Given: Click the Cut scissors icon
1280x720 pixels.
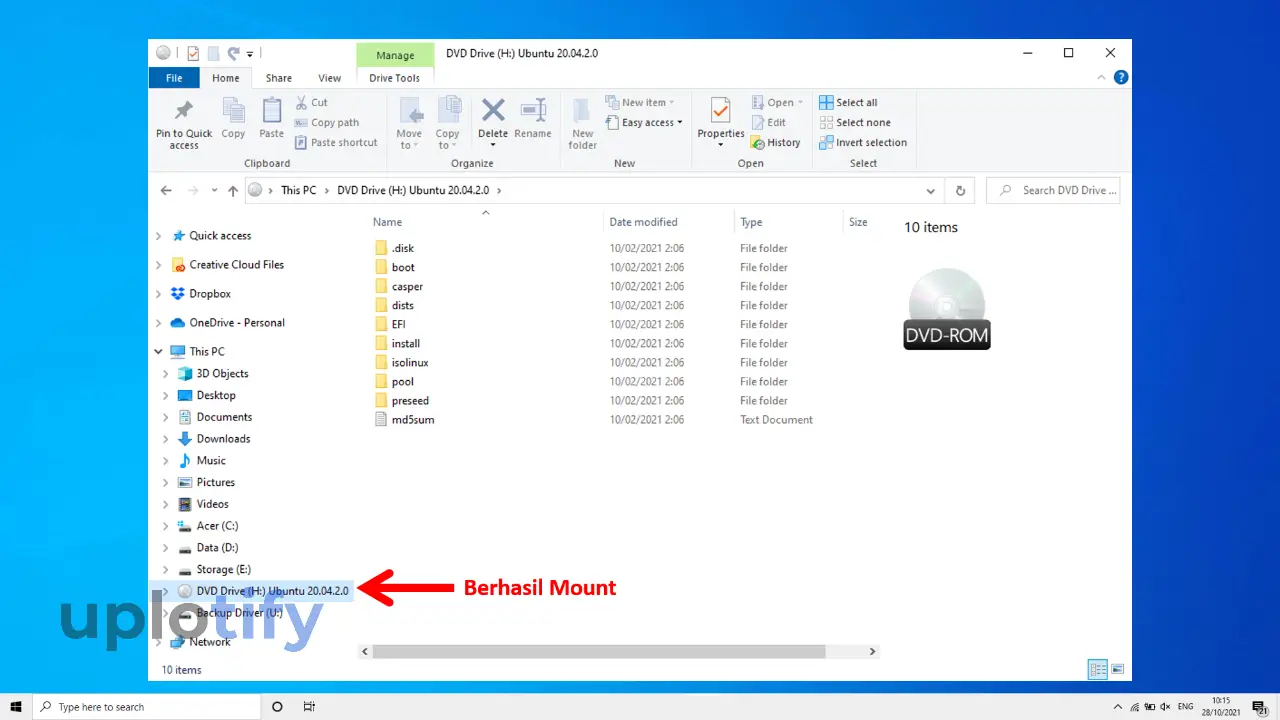Looking at the screenshot, I should pyautogui.click(x=302, y=102).
